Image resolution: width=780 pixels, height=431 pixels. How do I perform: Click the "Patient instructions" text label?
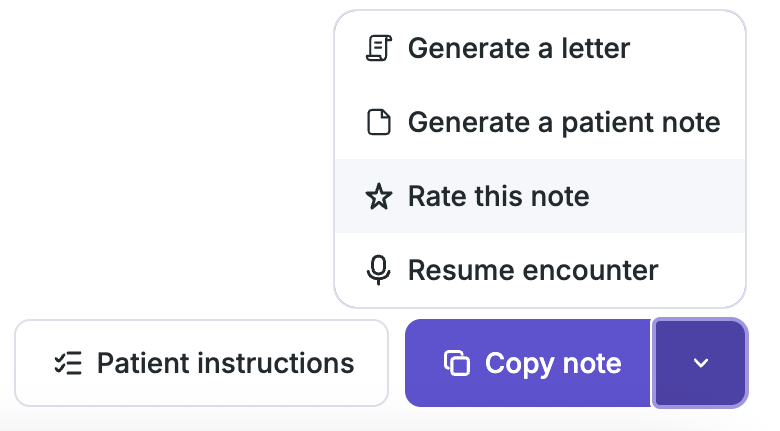point(225,363)
